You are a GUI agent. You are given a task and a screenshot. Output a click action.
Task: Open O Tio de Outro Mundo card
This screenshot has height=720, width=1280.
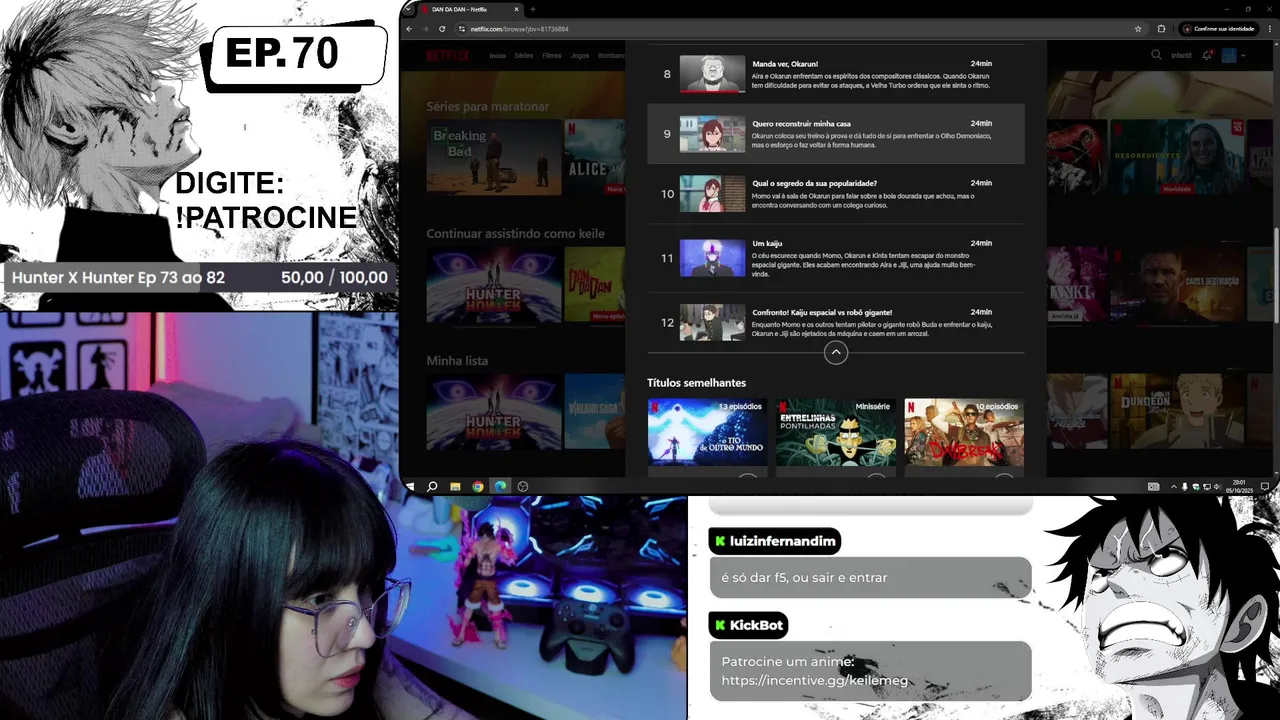click(x=707, y=432)
